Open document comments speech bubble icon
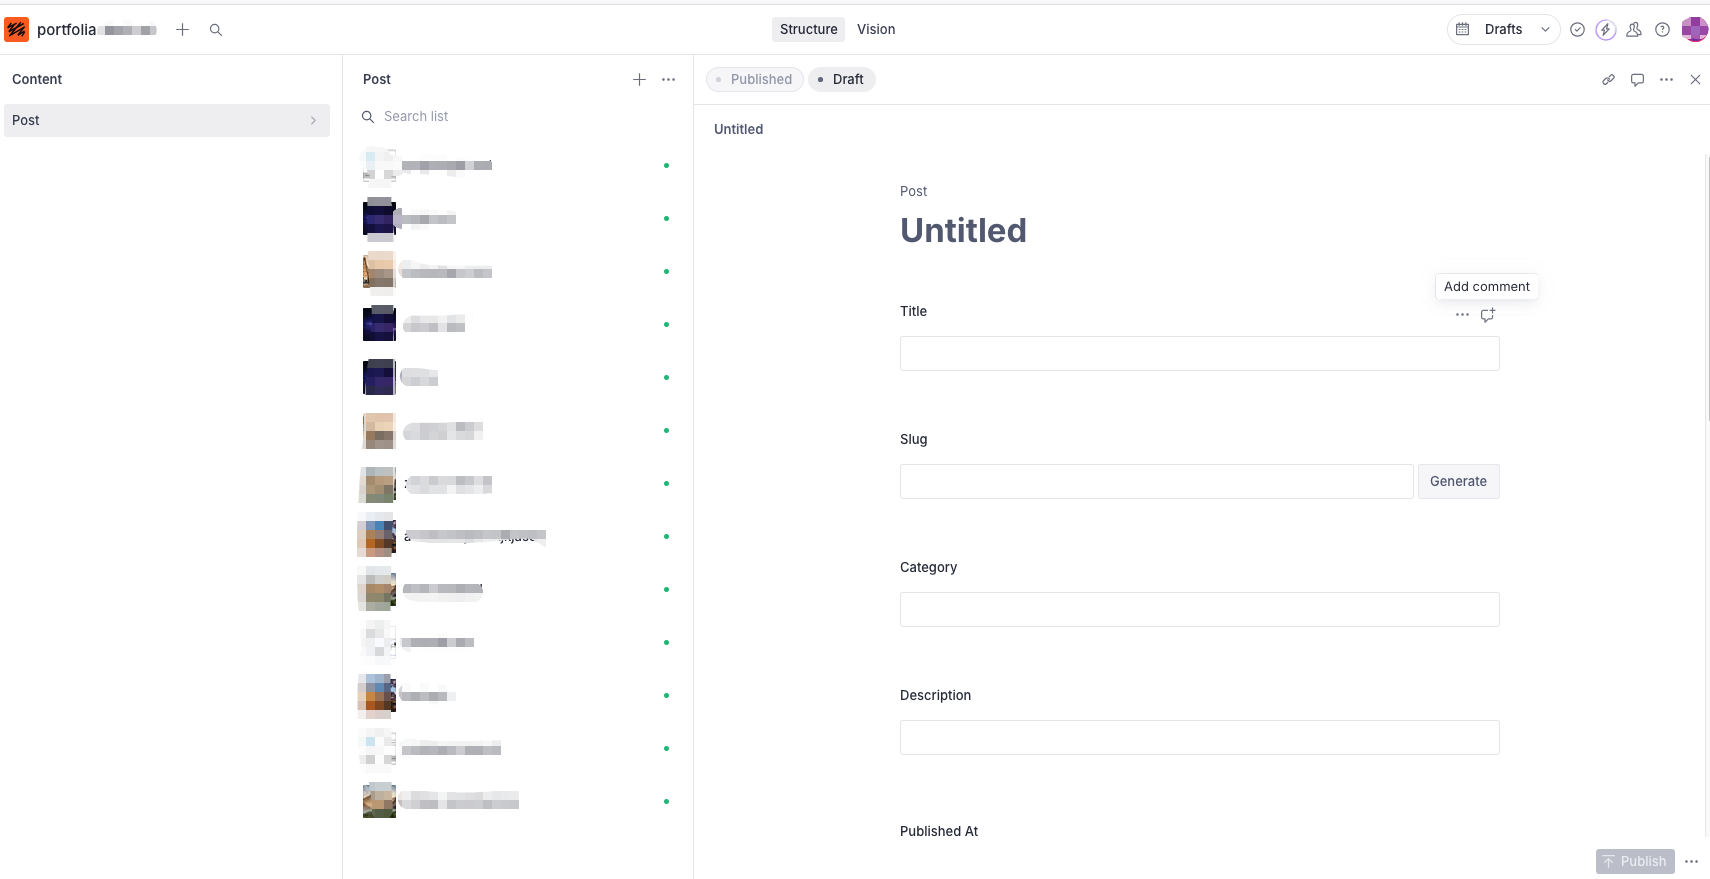 1637,80
